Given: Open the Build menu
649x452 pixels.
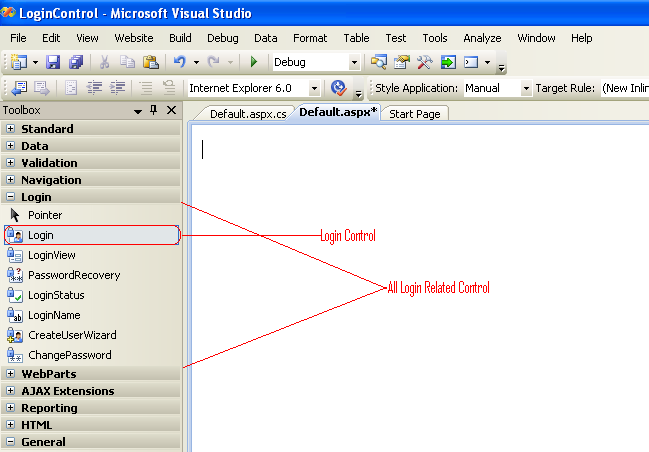Looking at the screenshot, I should tap(180, 38).
